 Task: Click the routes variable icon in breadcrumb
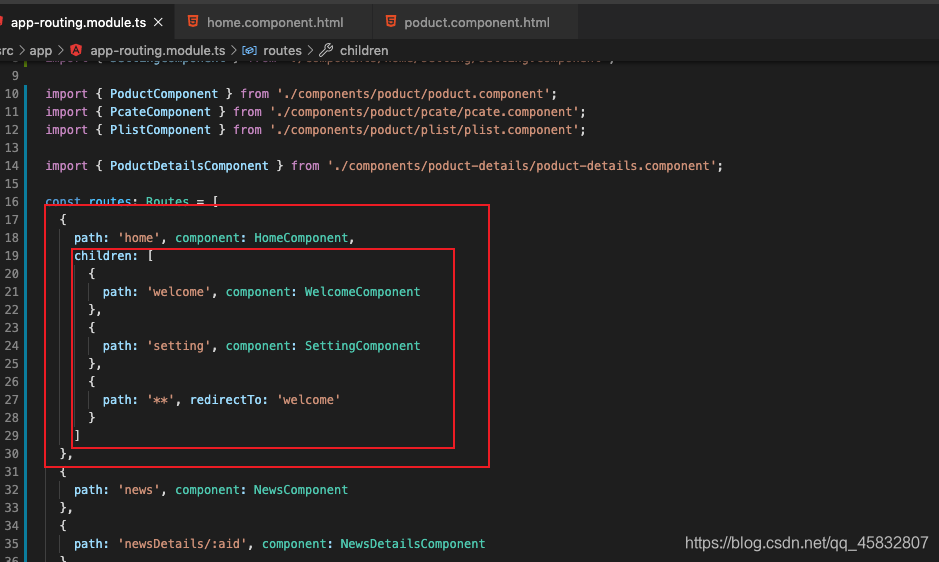249,50
